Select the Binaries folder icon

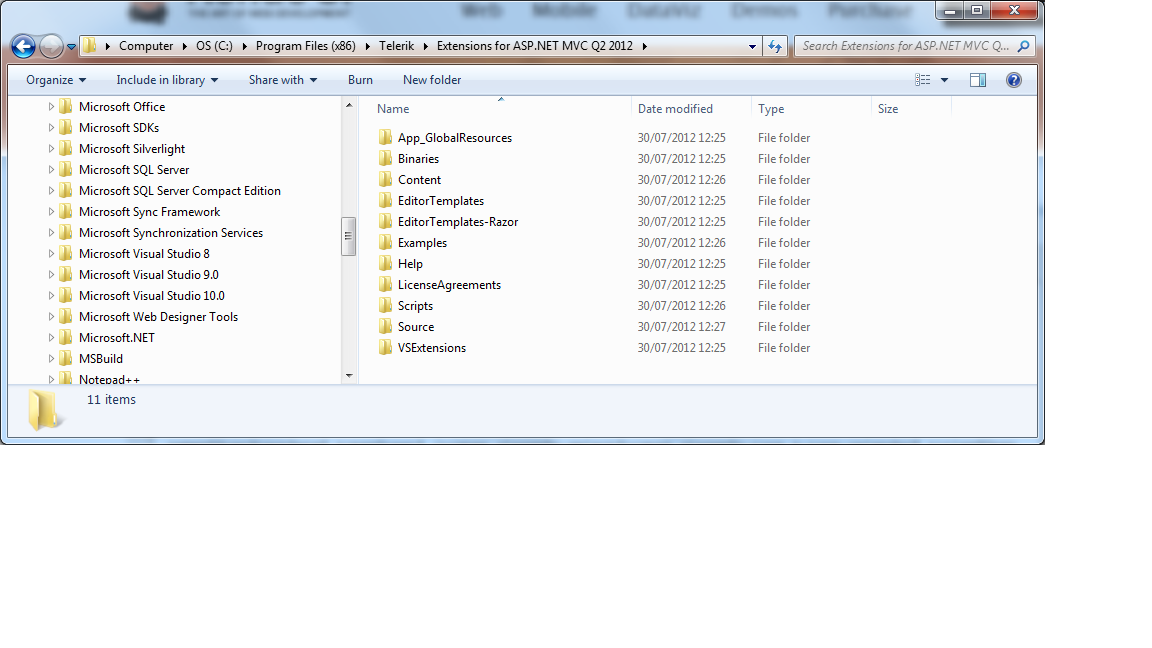point(386,159)
